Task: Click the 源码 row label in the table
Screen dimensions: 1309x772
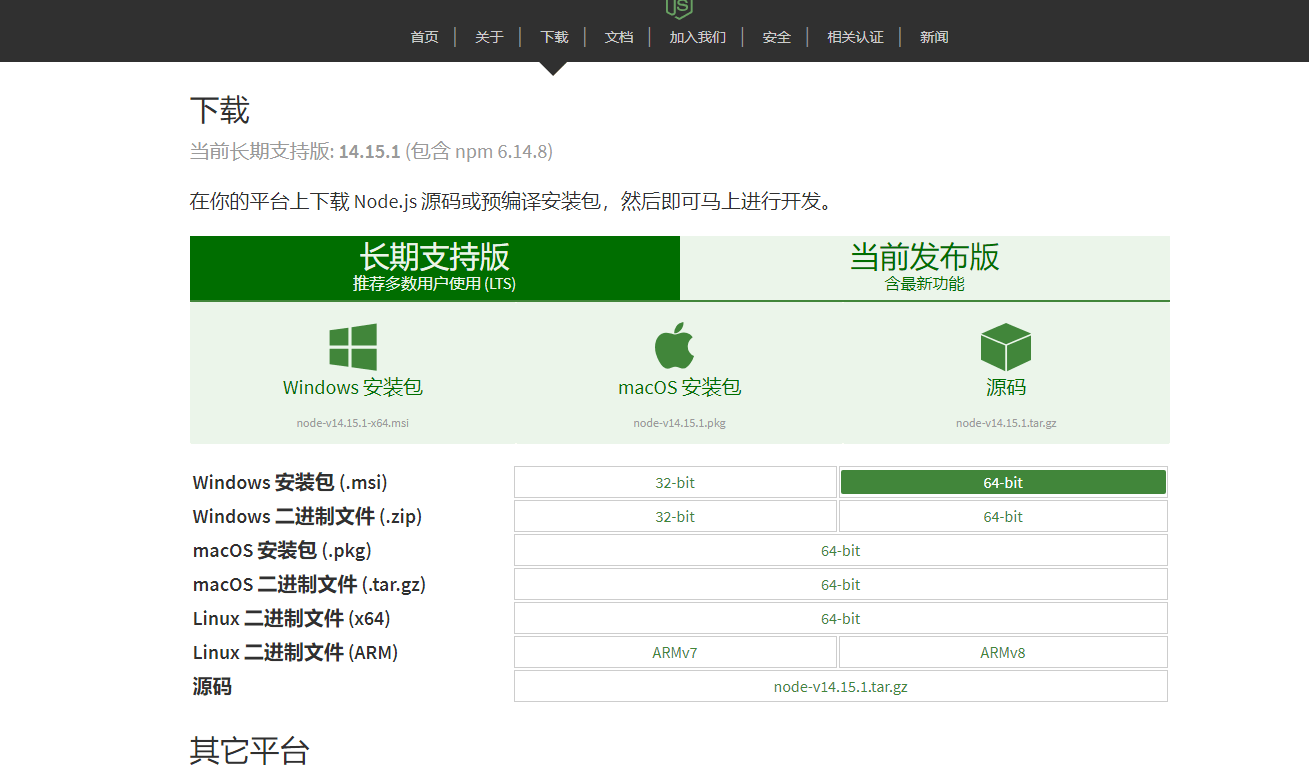Action: (212, 686)
